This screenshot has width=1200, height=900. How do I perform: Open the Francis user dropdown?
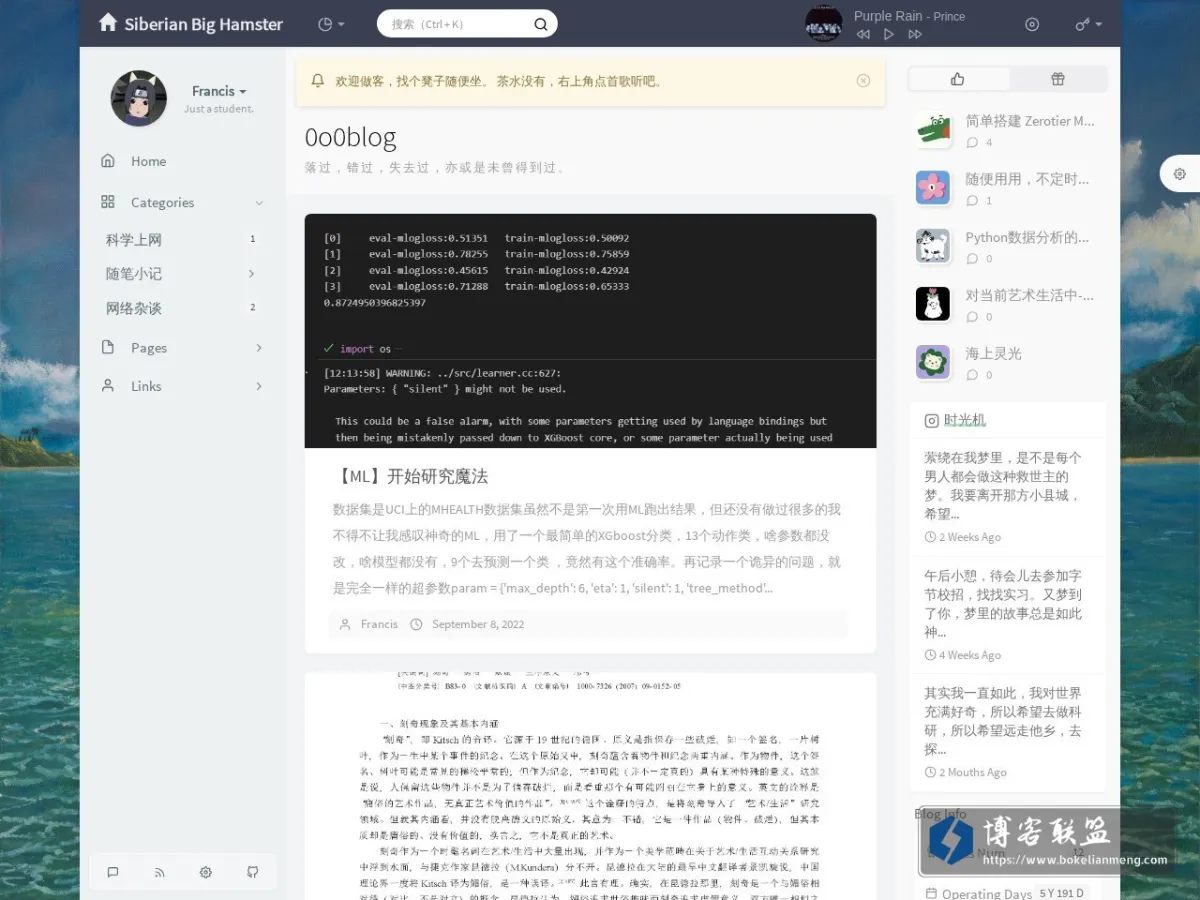[219, 91]
